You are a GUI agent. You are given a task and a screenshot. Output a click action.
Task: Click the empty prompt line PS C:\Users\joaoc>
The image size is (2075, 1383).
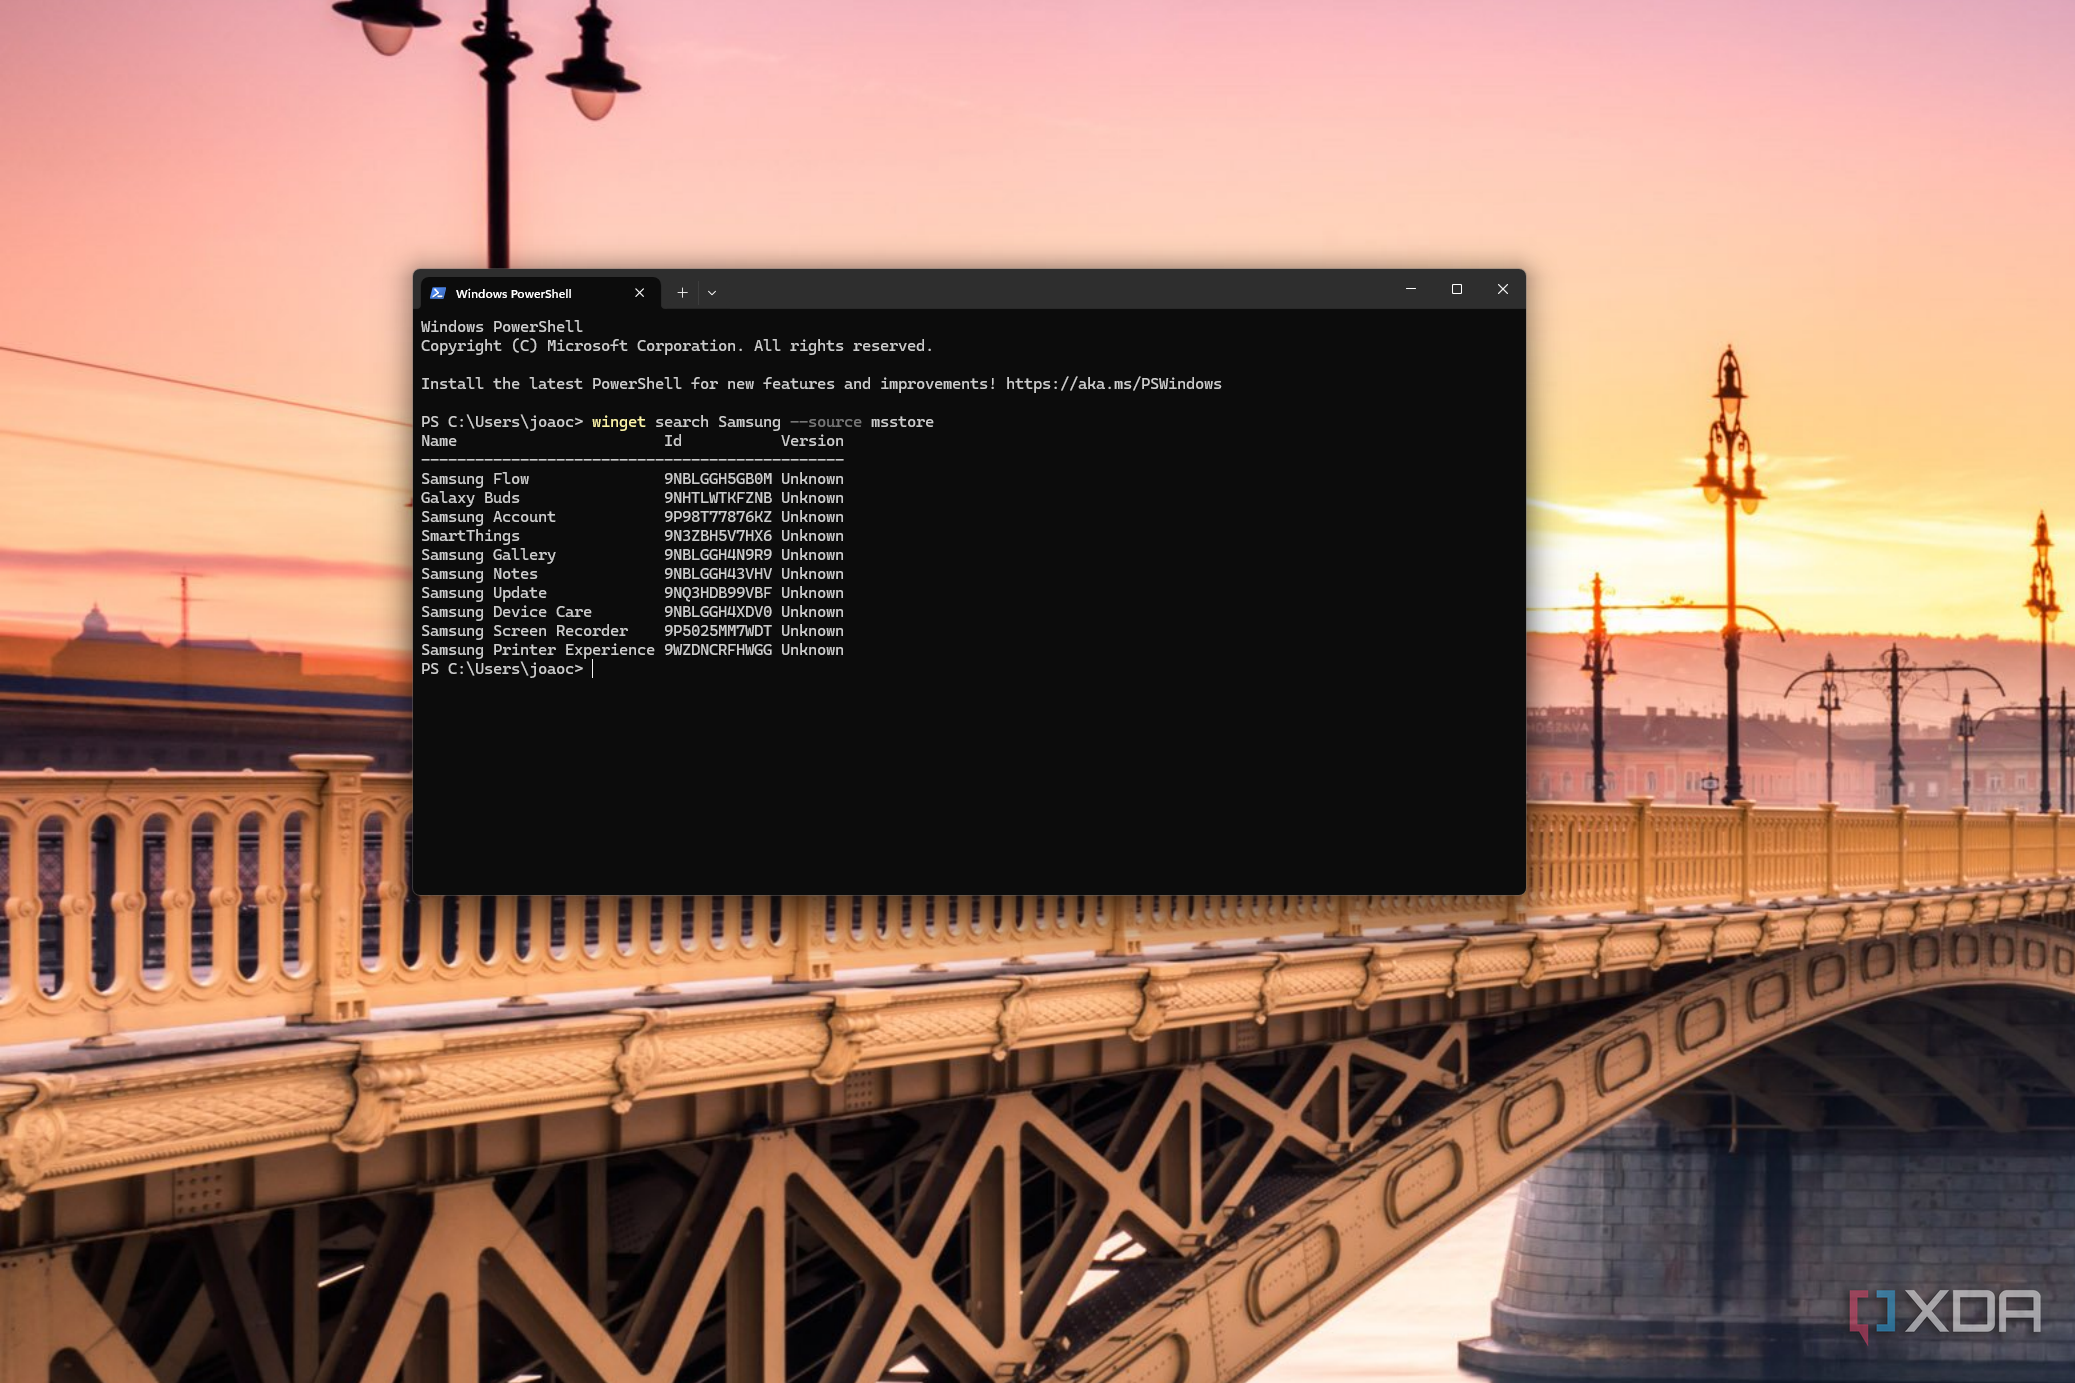(x=502, y=669)
